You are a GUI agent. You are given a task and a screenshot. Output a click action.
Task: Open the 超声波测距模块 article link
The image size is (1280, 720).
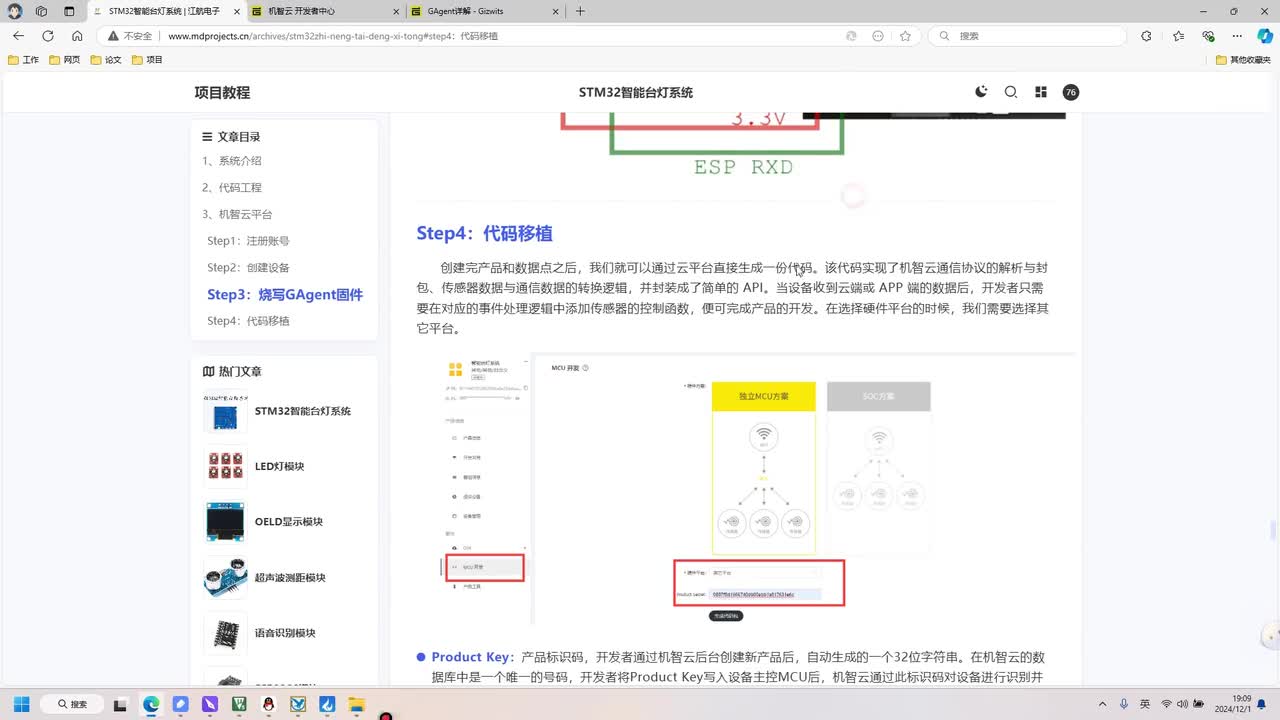[290, 578]
